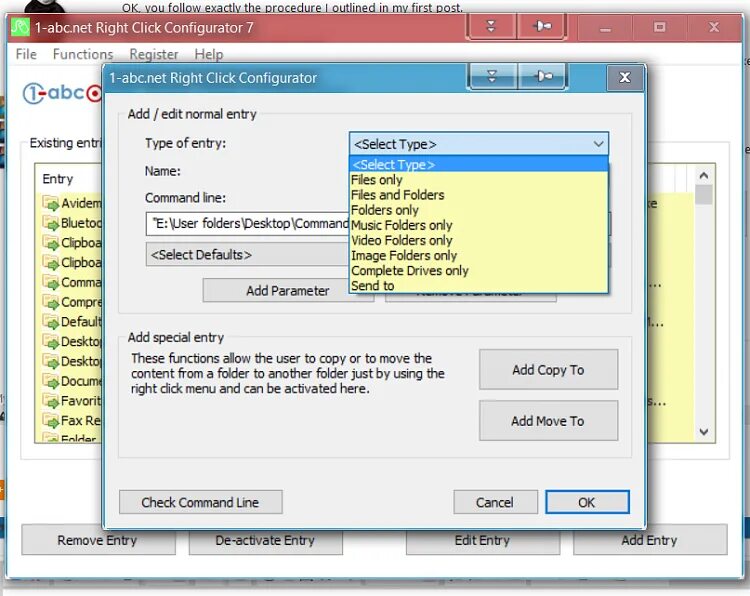The image size is (750, 596).
Task: Click the Check Command Line button
Action: [200, 502]
